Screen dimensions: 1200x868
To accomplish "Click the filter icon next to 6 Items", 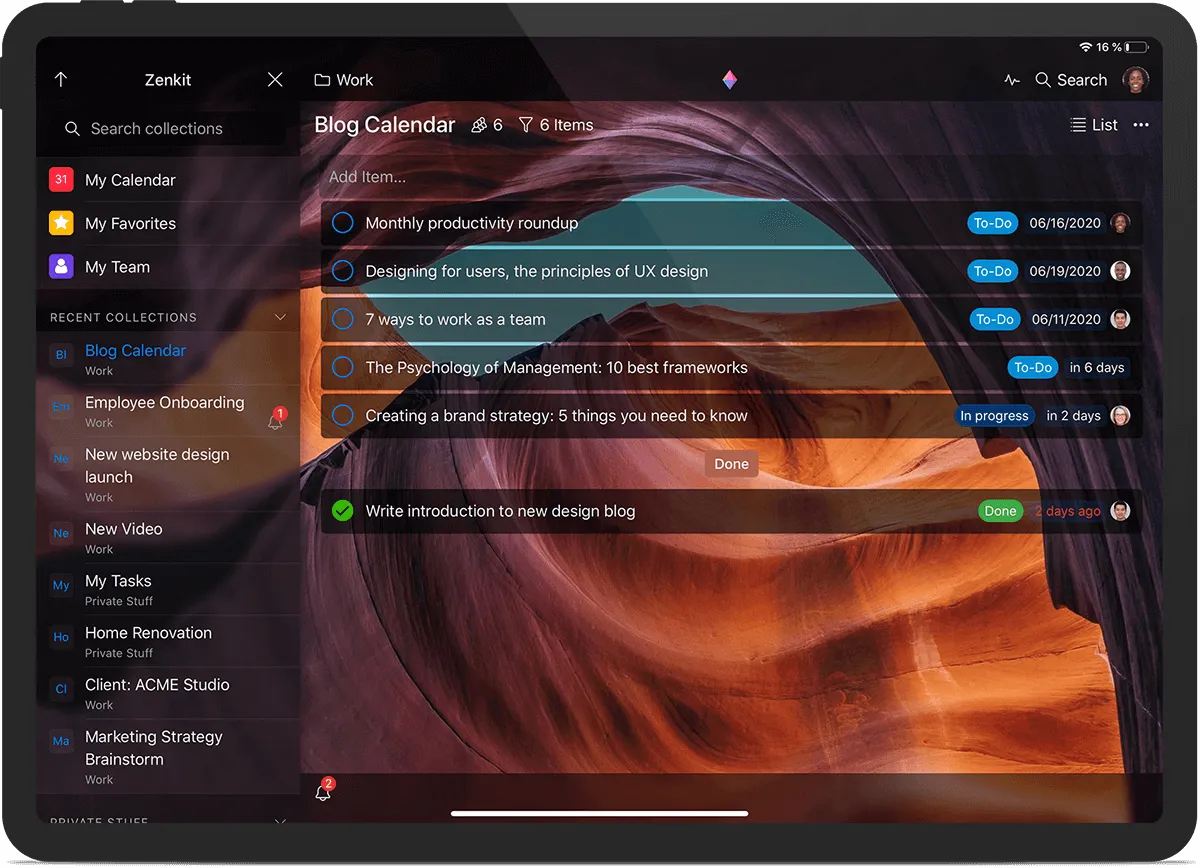I will [x=525, y=124].
